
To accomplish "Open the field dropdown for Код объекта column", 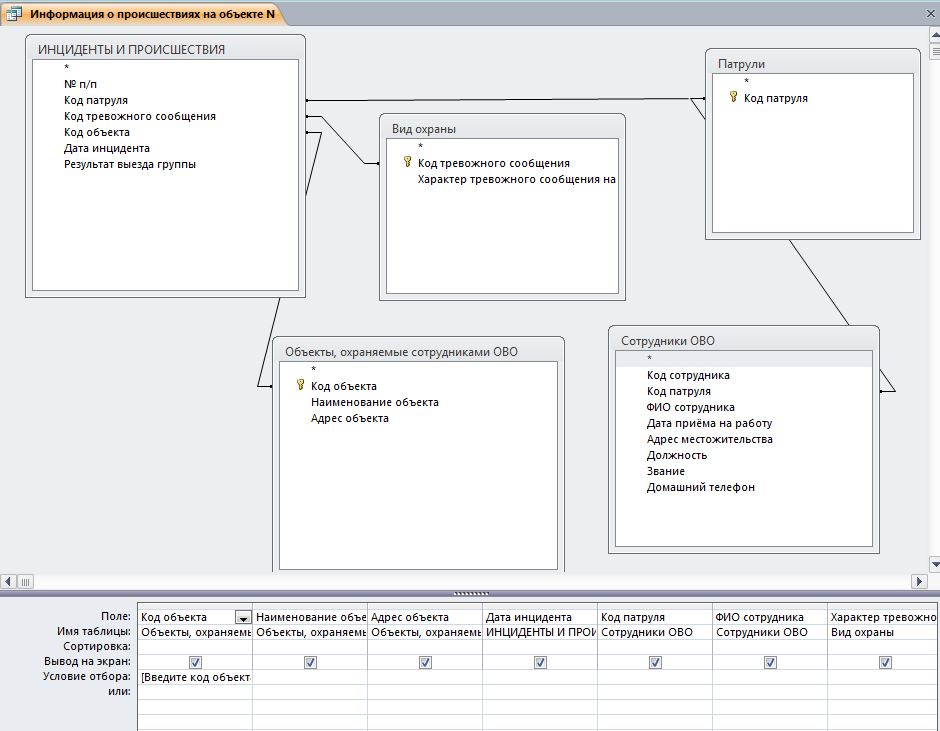I will (243, 618).
